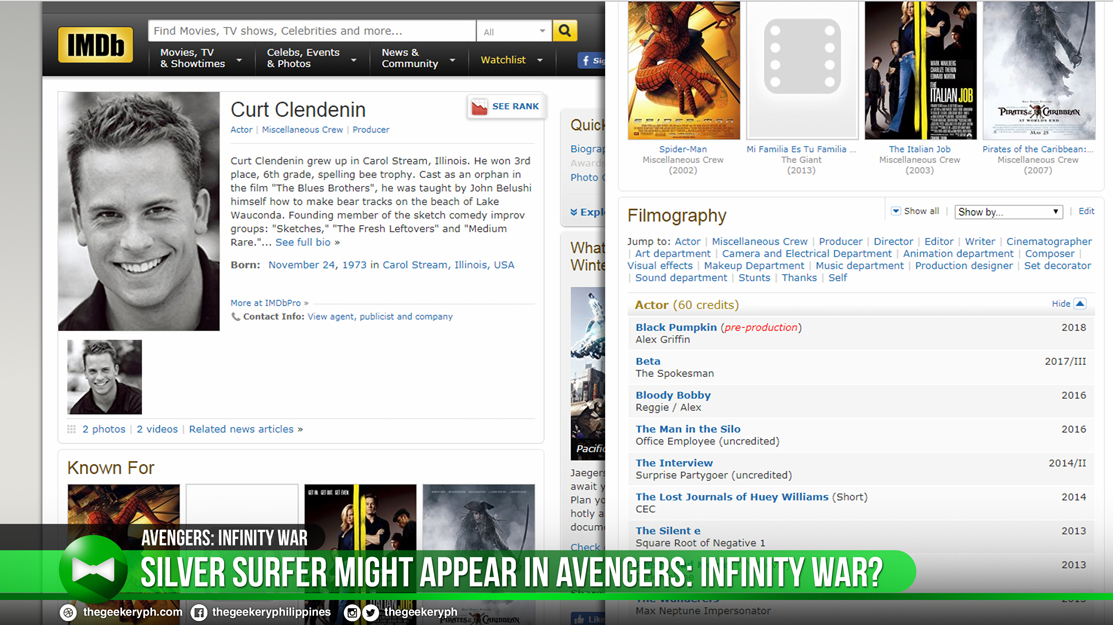Click the grid icon next to 2 photos
Image resolution: width=1113 pixels, height=625 pixels.
72,429
